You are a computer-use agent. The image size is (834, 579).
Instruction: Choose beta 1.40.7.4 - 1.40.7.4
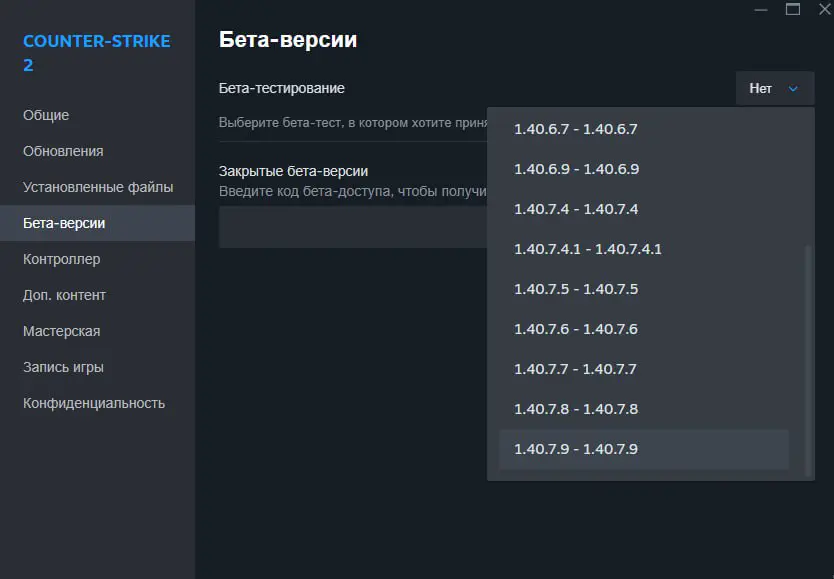coord(644,209)
